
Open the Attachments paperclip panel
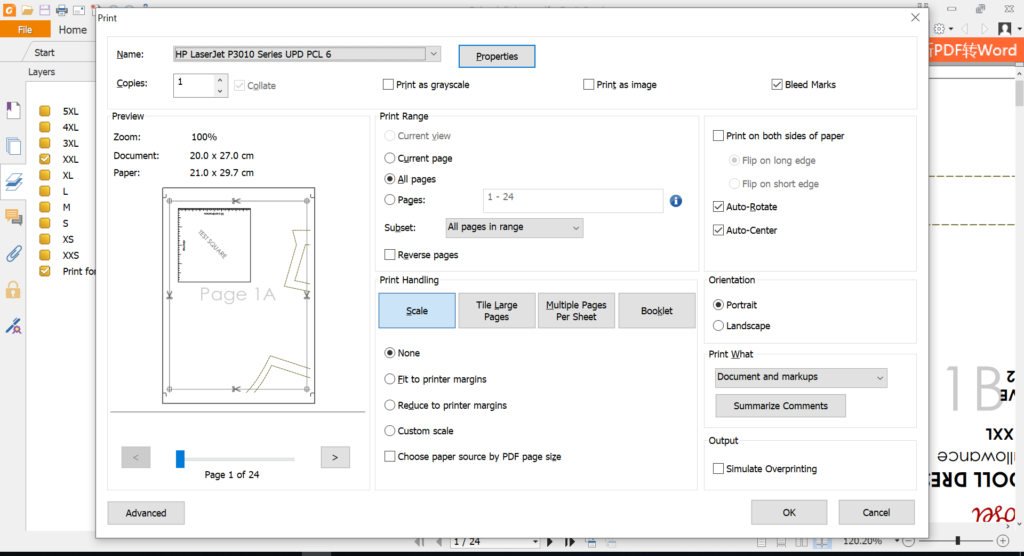tap(13, 253)
